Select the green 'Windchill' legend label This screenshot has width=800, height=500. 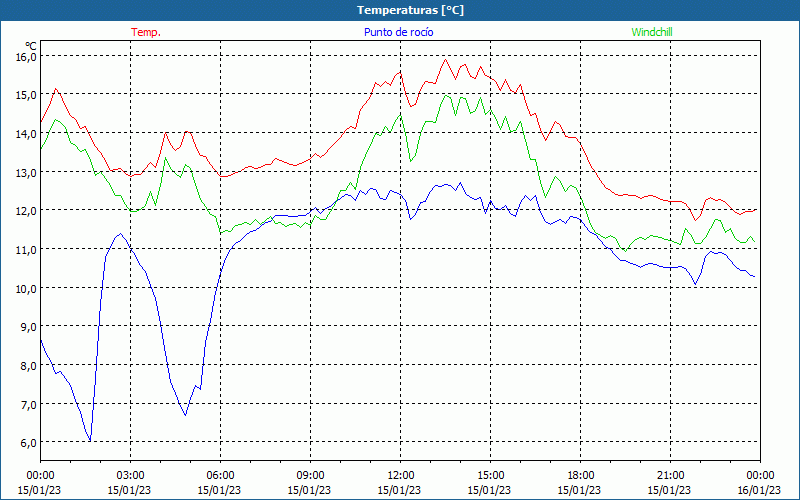point(652,32)
